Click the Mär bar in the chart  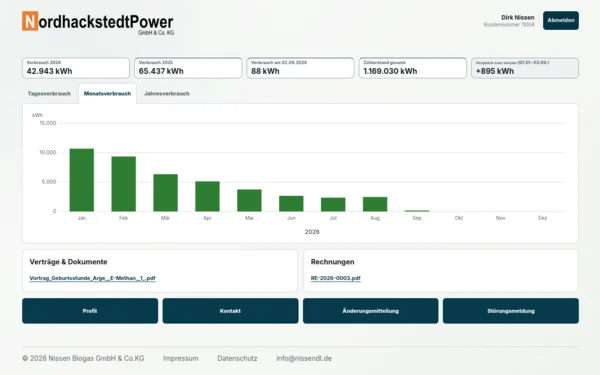pos(165,193)
